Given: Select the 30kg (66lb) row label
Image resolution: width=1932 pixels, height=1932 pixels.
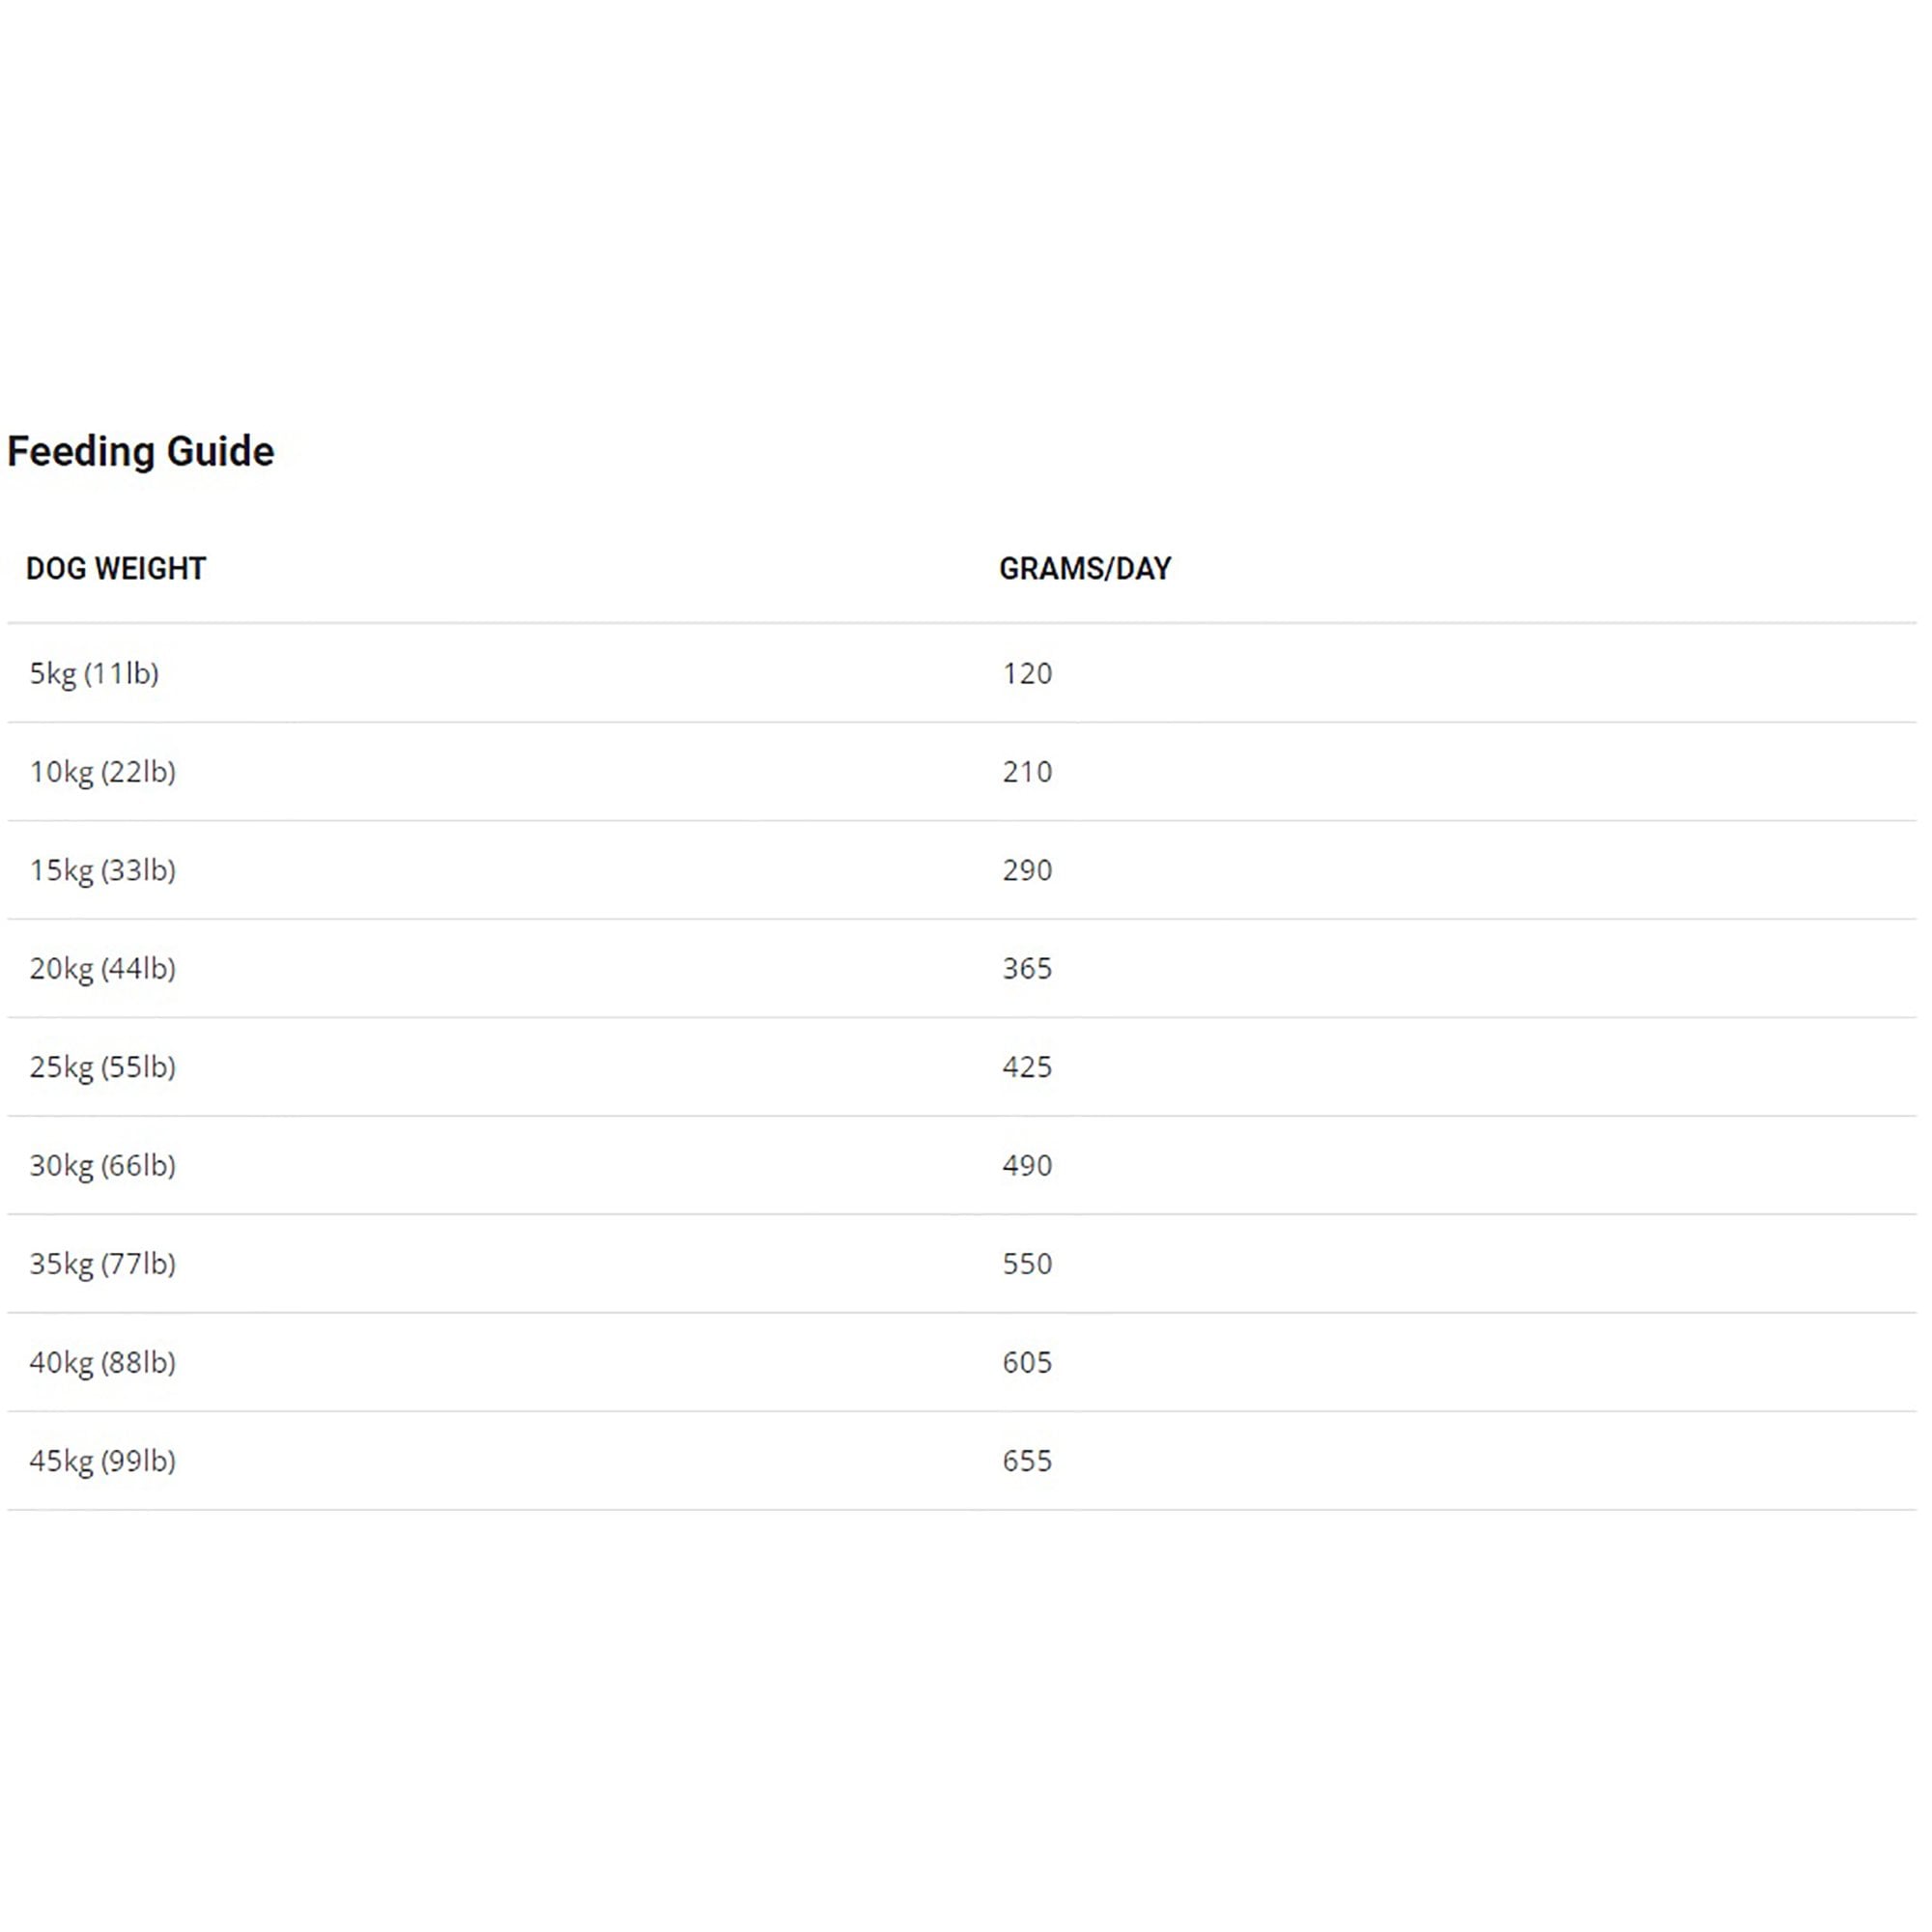Looking at the screenshot, I should click(102, 1166).
